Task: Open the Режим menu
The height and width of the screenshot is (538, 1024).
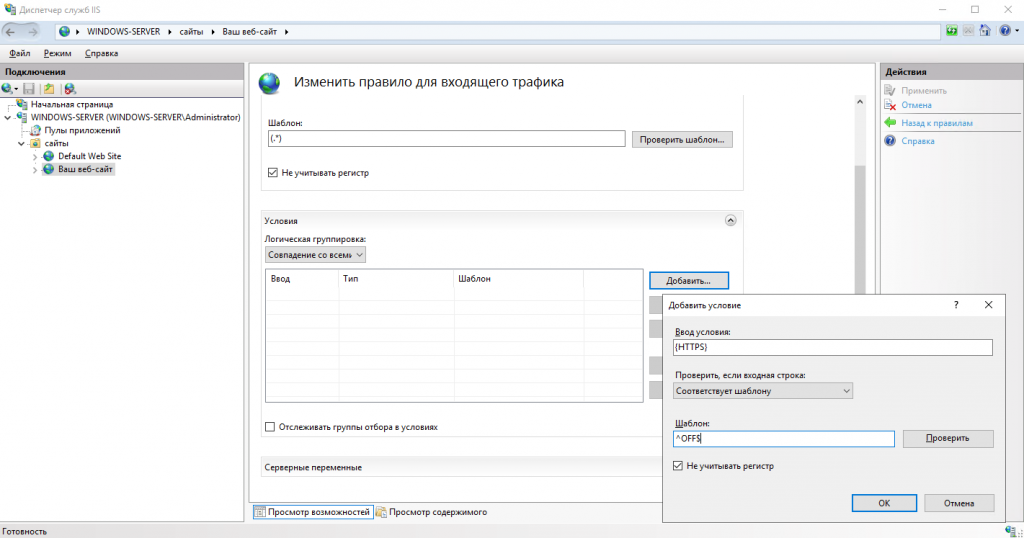Action: click(x=57, y=53)
